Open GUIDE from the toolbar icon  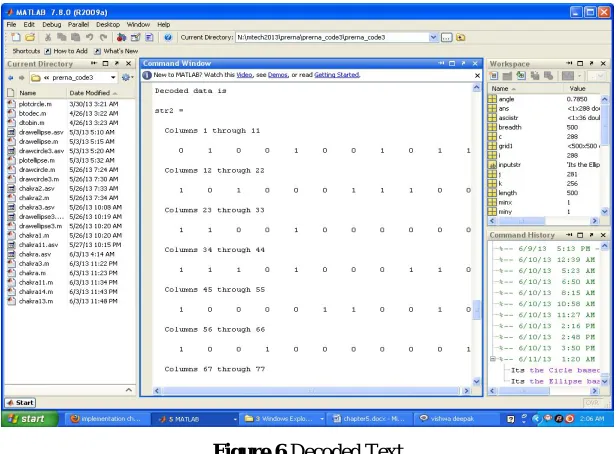coord(136,37)
